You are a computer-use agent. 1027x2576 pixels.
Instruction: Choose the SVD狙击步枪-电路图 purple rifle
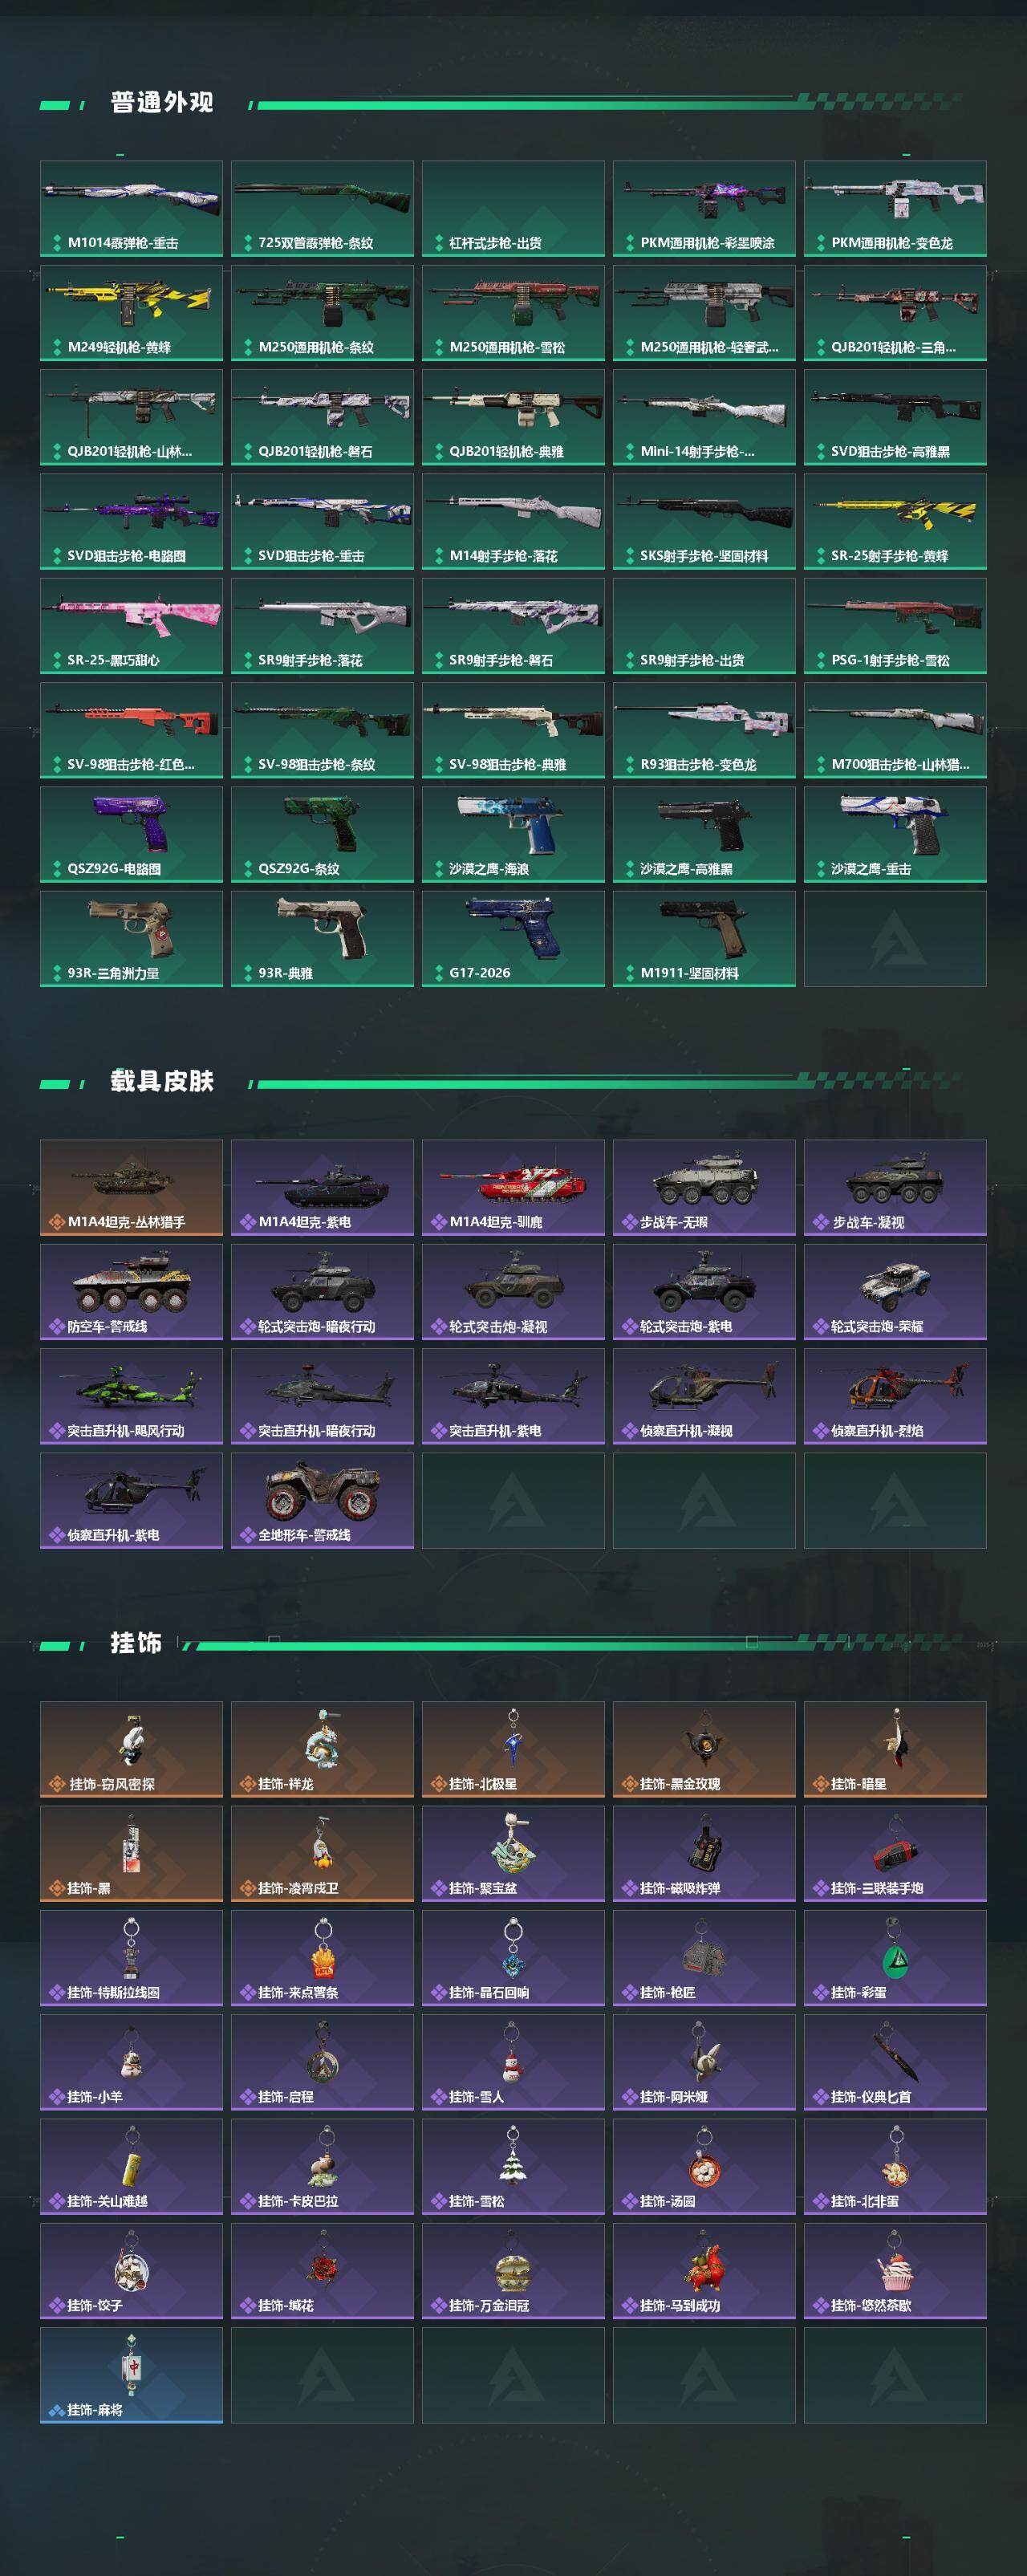click(x=131, y=522)
